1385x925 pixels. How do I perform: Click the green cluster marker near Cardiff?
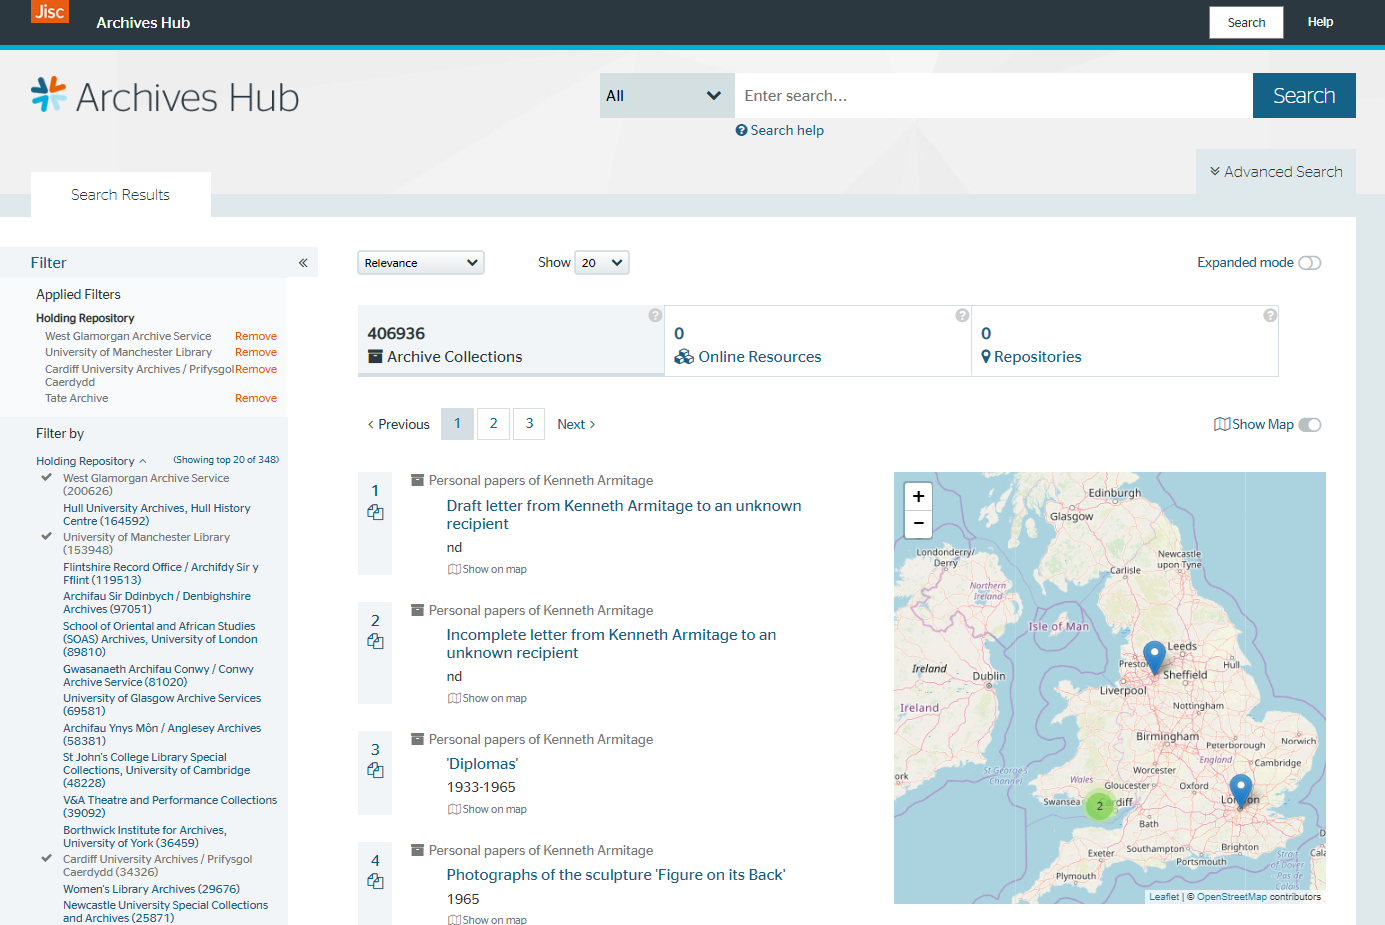tap(1100, 805)
